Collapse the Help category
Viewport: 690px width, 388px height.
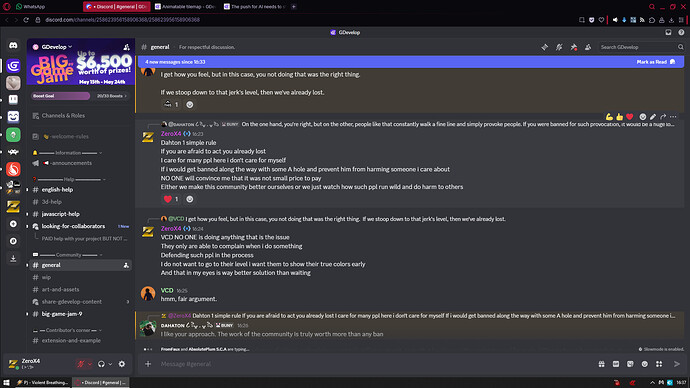pos(69,179)
